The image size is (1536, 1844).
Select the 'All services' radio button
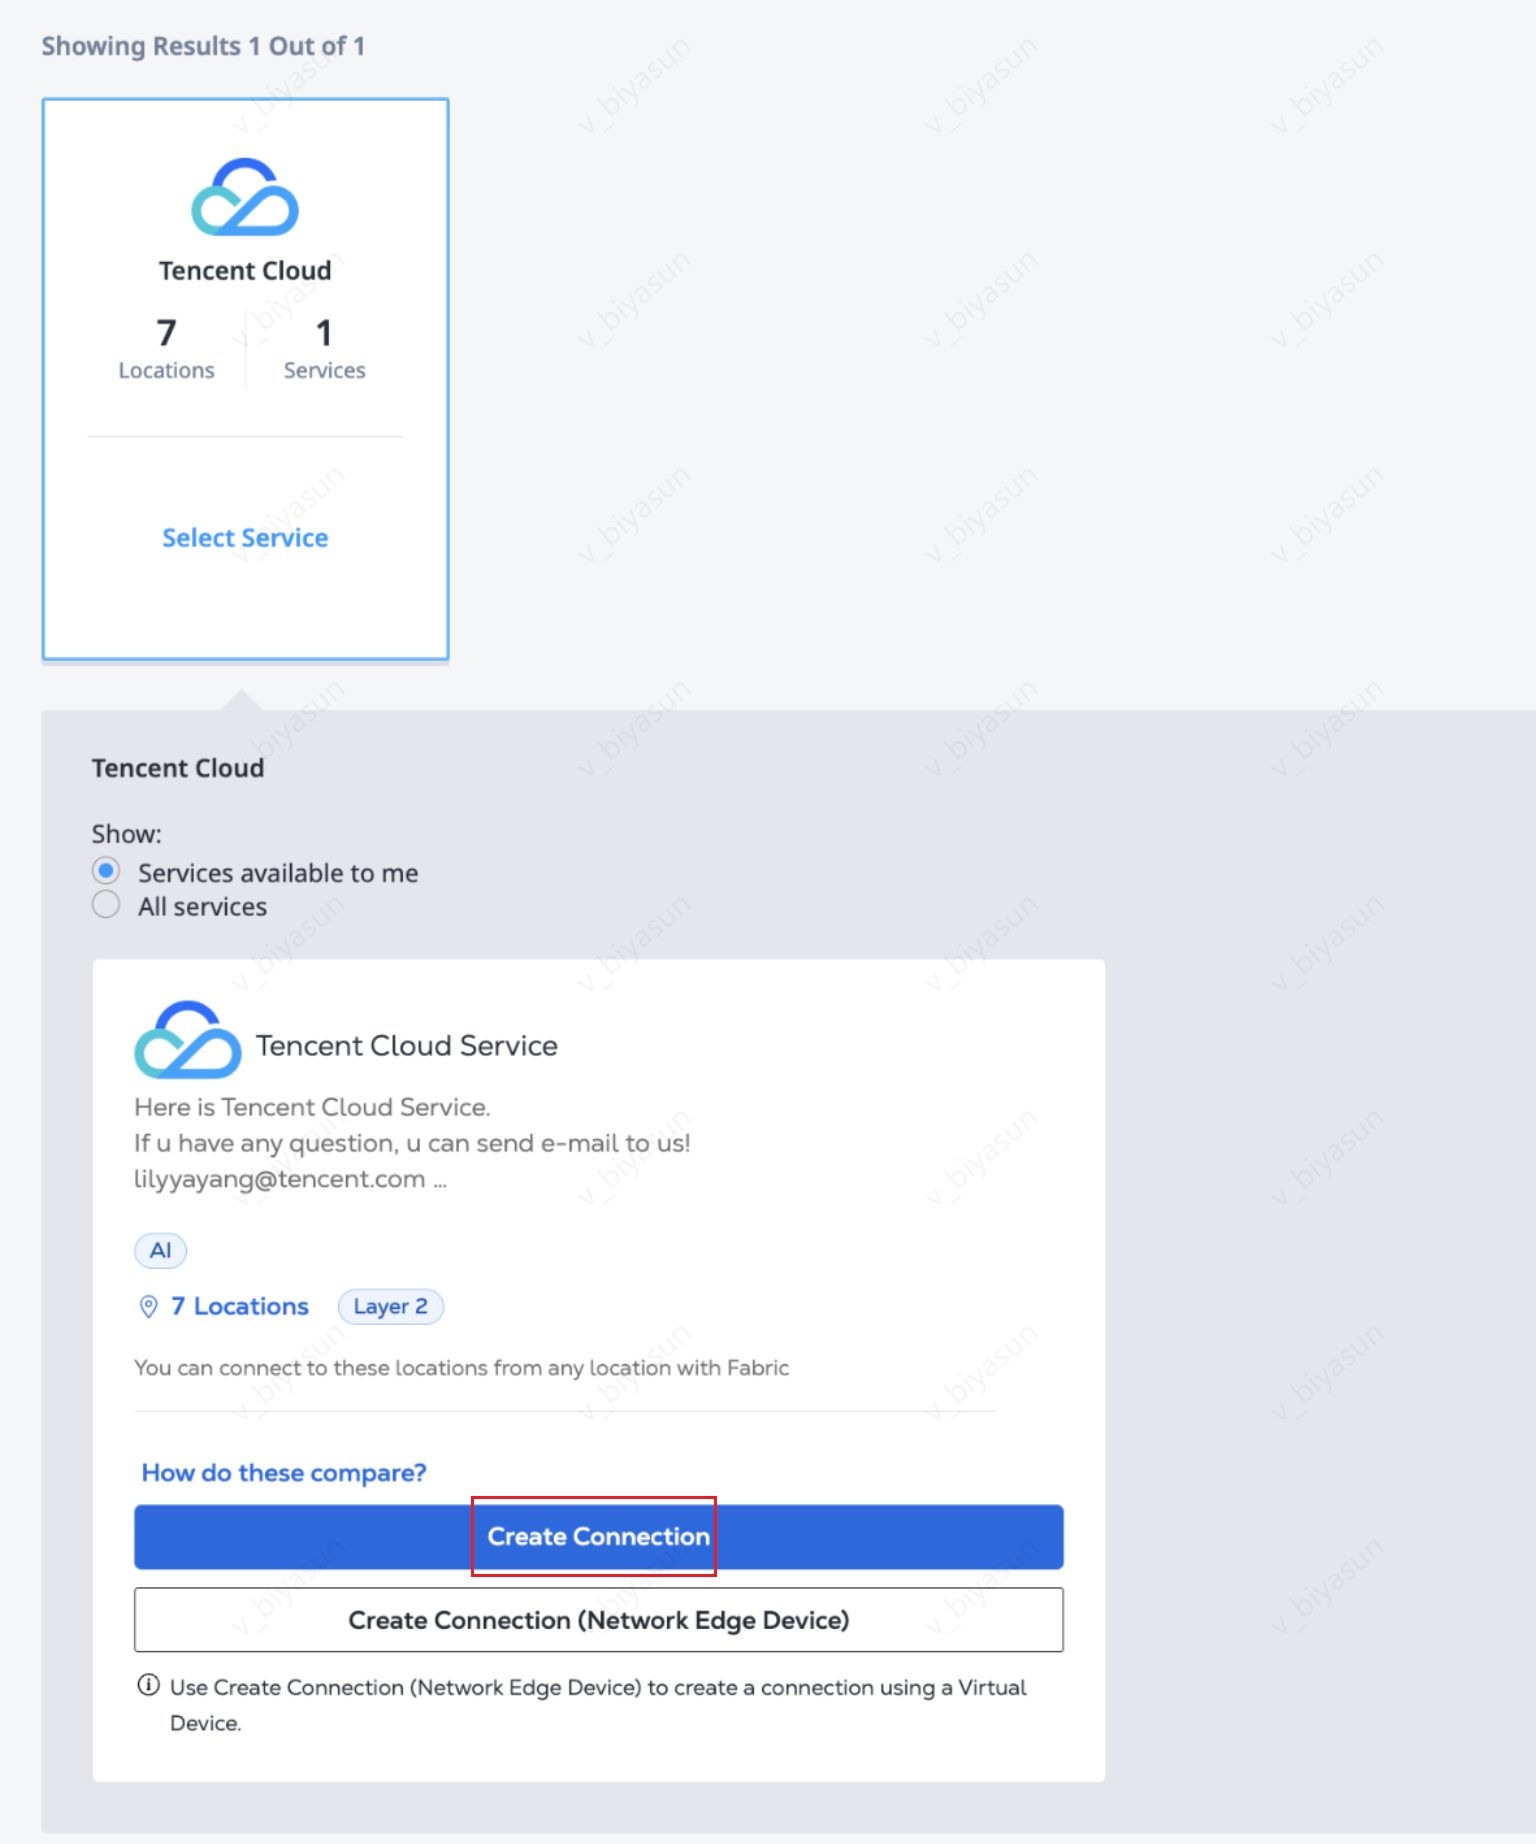coord(106,905)
